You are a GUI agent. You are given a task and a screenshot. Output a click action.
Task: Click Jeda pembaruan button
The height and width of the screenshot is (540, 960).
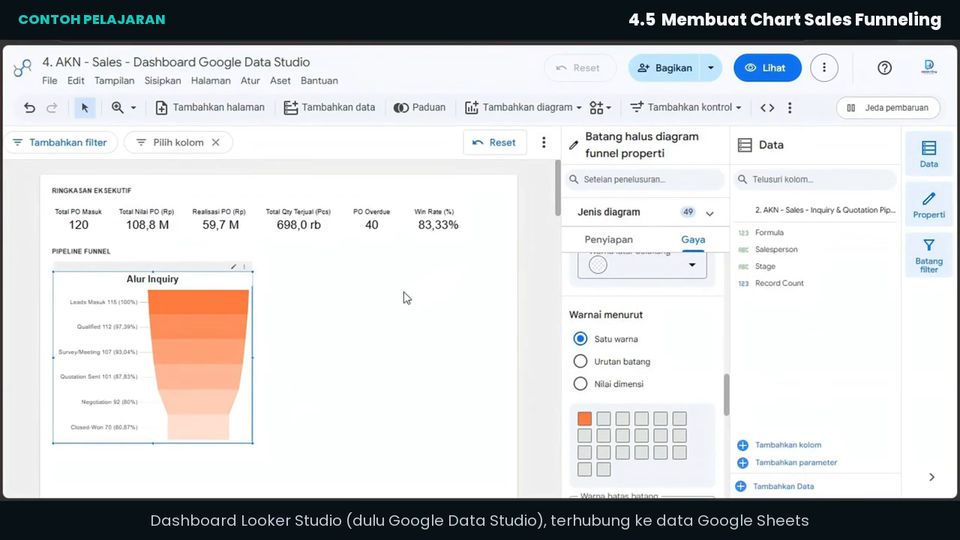(x=888, y=108)
